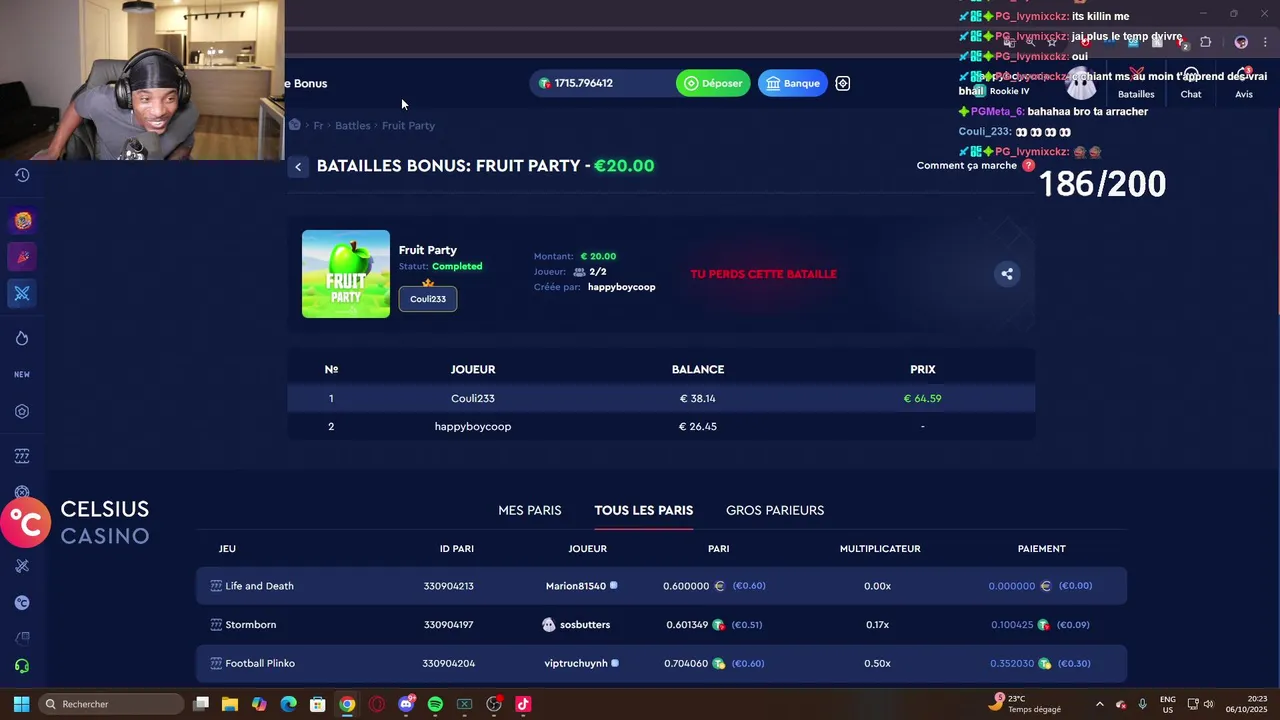Open the party rocket icon in sidebar
This screenshot has height=720, width=1280.
[x=22, y=257]
